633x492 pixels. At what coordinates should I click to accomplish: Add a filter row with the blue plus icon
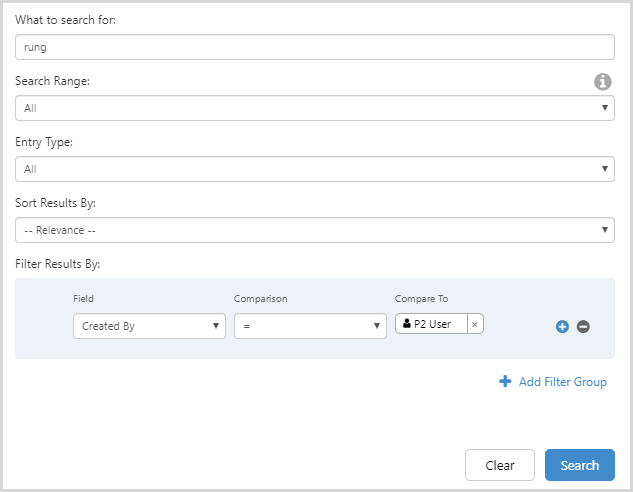(x=562, y=326)
